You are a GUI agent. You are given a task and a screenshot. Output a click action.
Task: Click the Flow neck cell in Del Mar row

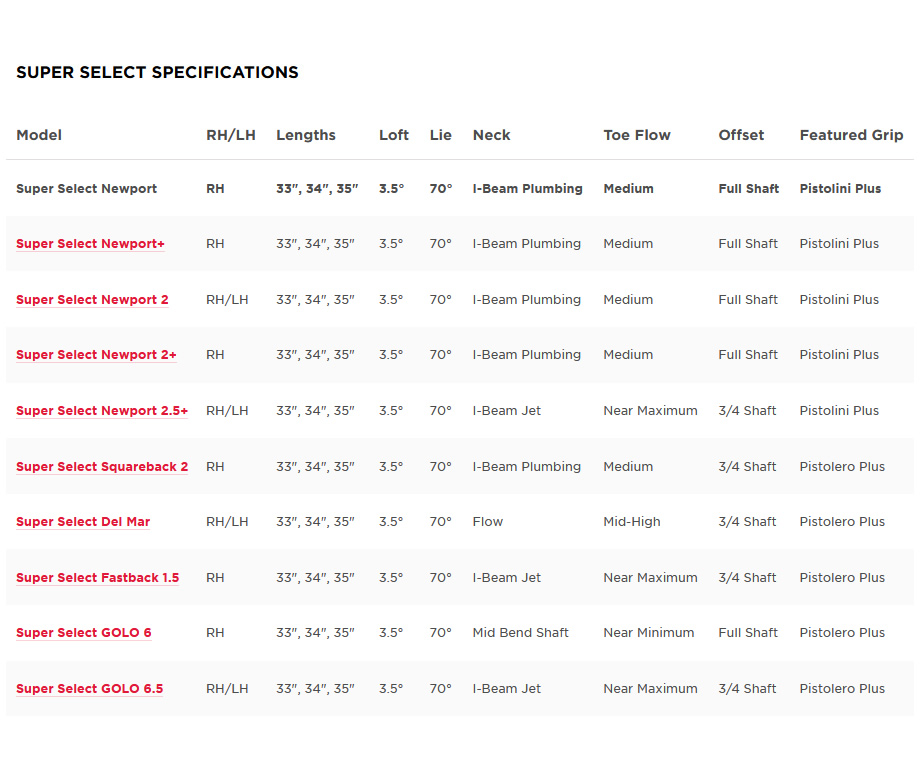click(488, 522)
